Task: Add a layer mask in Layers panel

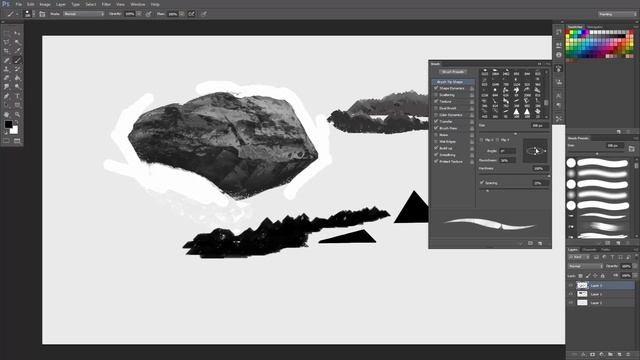Action: pos(592,355)
